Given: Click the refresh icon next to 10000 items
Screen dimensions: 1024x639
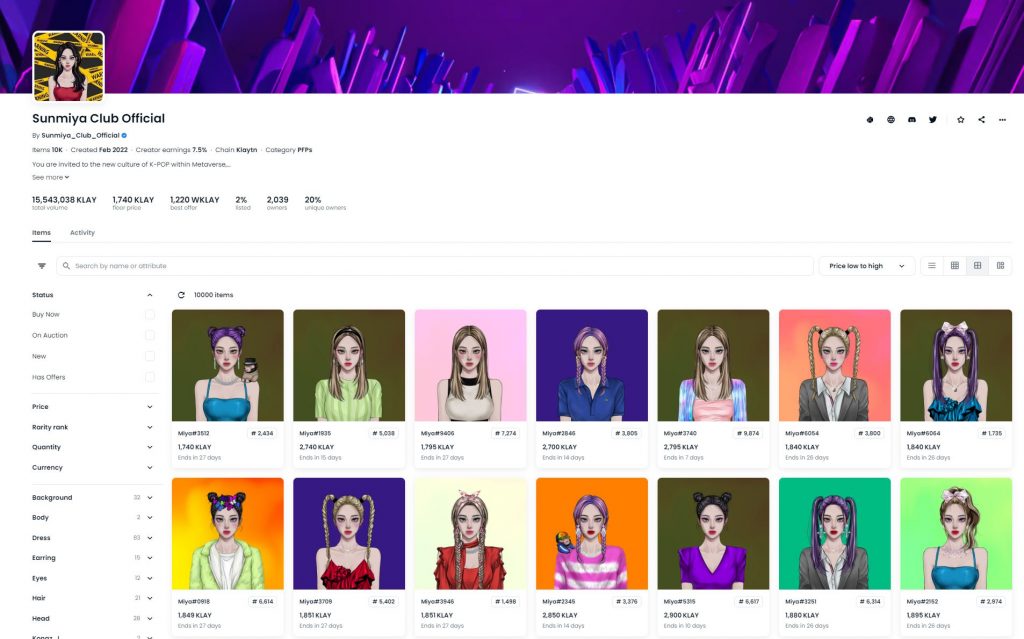Looking at the screenshot, I should tap(181, 295).
